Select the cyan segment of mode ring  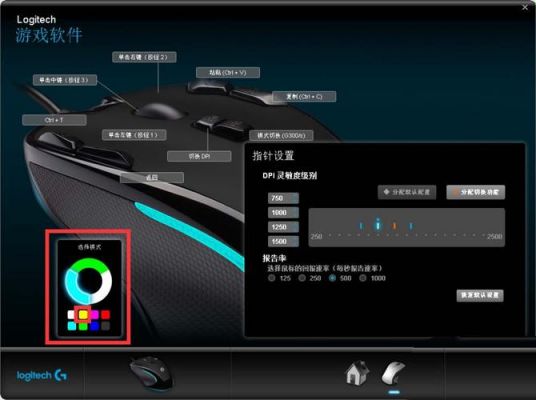pyautogui.click(x=73, y=287)
